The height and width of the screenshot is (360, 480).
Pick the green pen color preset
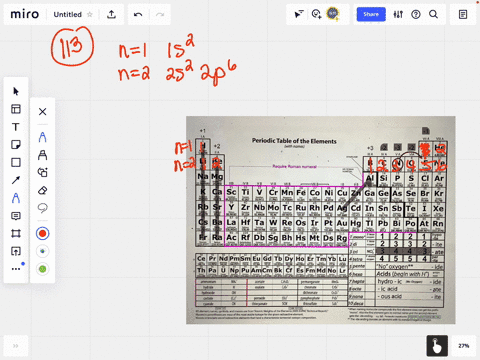tap(42, 269)
